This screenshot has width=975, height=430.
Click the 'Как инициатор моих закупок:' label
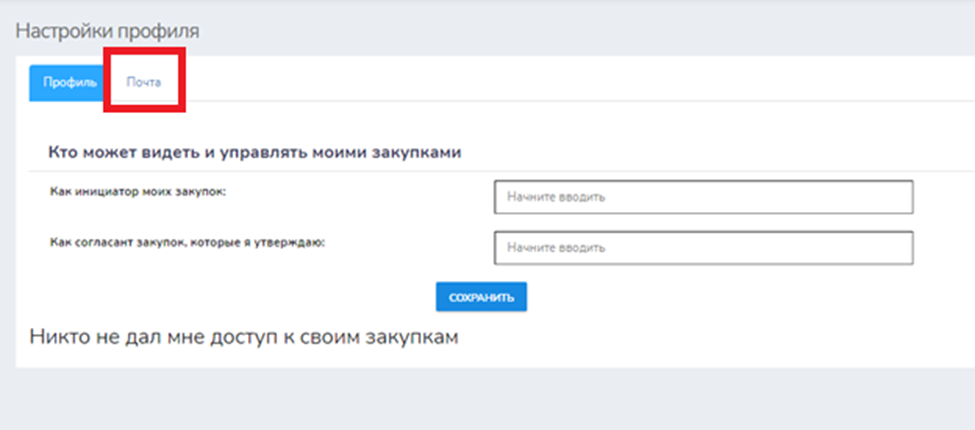pyautogui.click(x=138, y=191)
